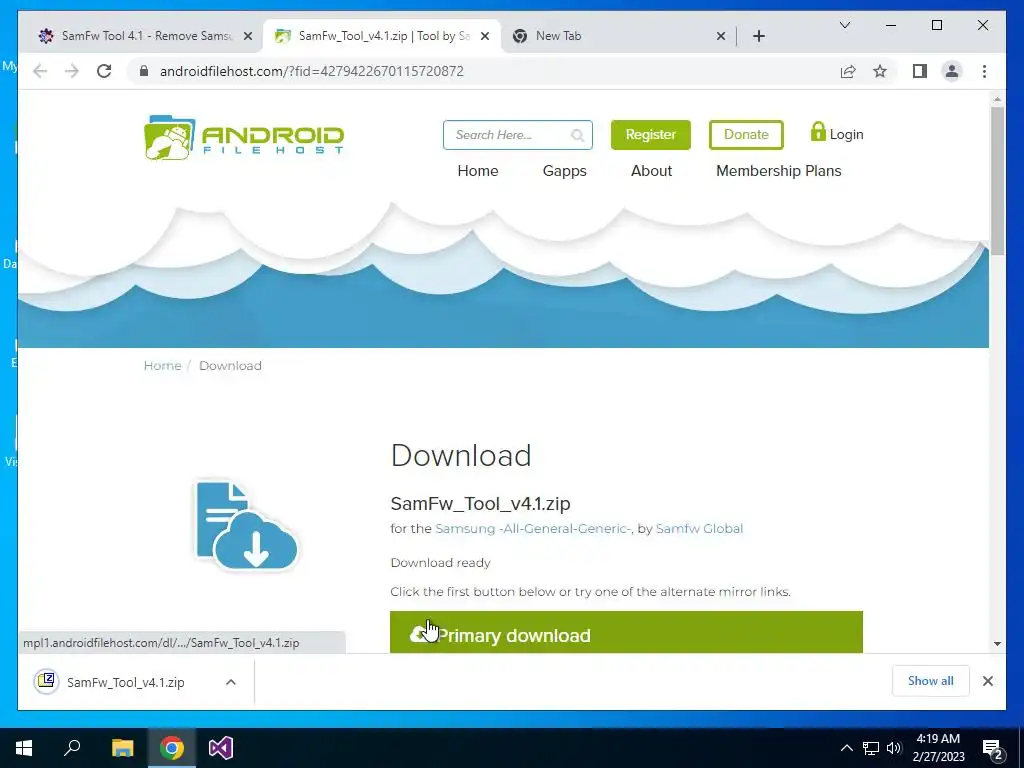This screenshot has width=1024, height=768.
Task: Open volume control tray icon
Action: (894, 748)
